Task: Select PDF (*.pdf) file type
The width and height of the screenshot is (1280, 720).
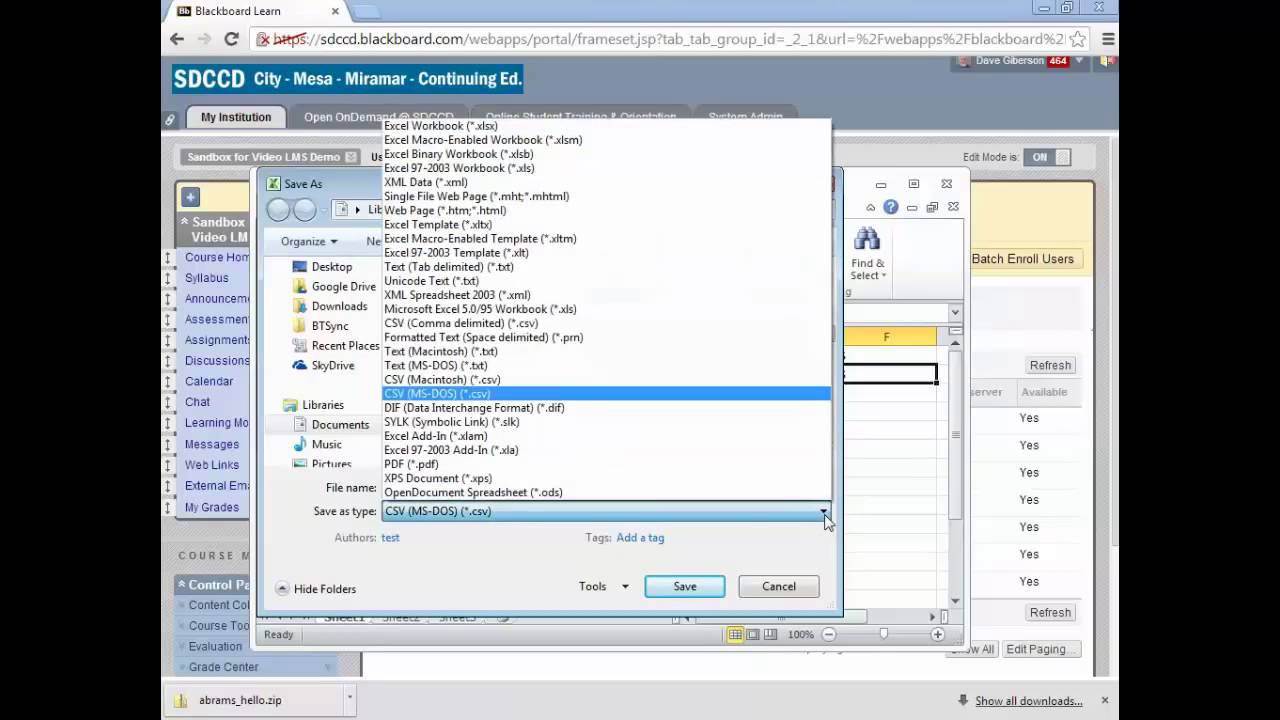Action: click(x=606, y=464)
